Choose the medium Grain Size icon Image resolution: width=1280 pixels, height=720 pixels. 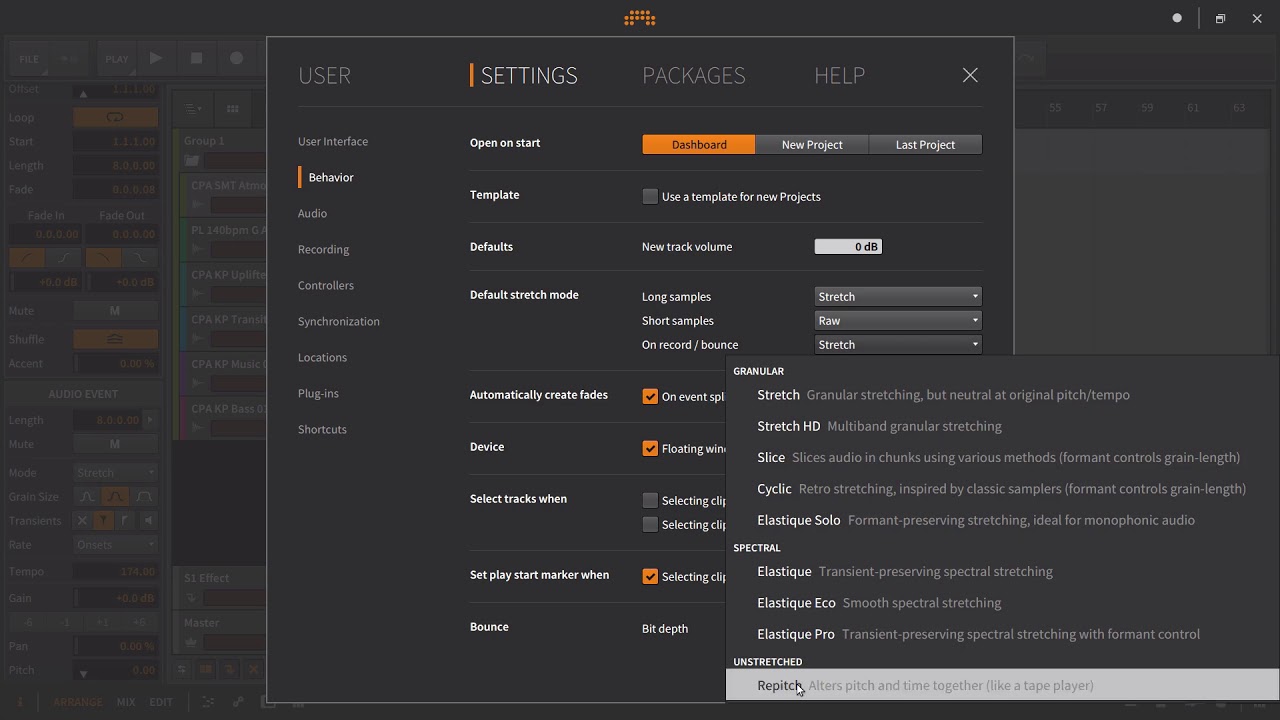coord(116,497)
